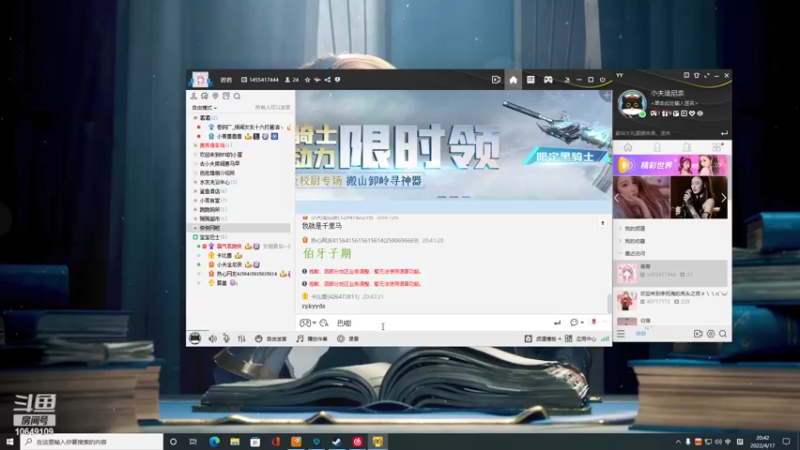Click the scroll-to-top arrow in the chat area
The height and width of the screenshot is (450, 800).
point(603,223)
